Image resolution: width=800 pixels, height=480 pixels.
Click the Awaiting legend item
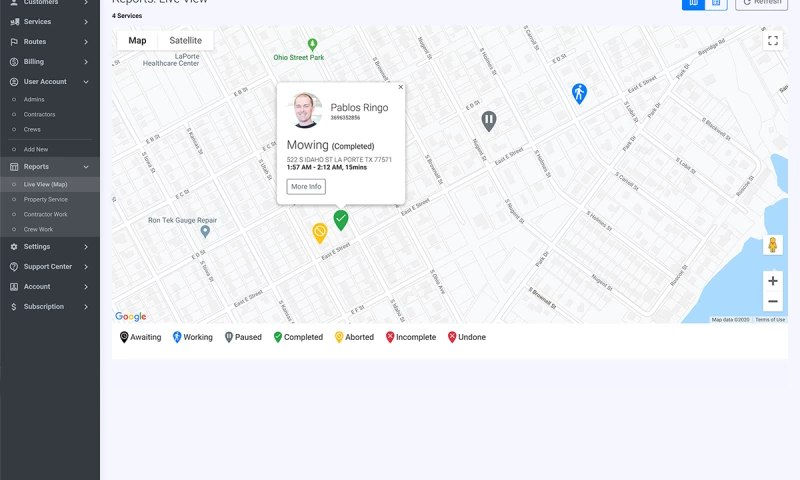pos(140,337)
